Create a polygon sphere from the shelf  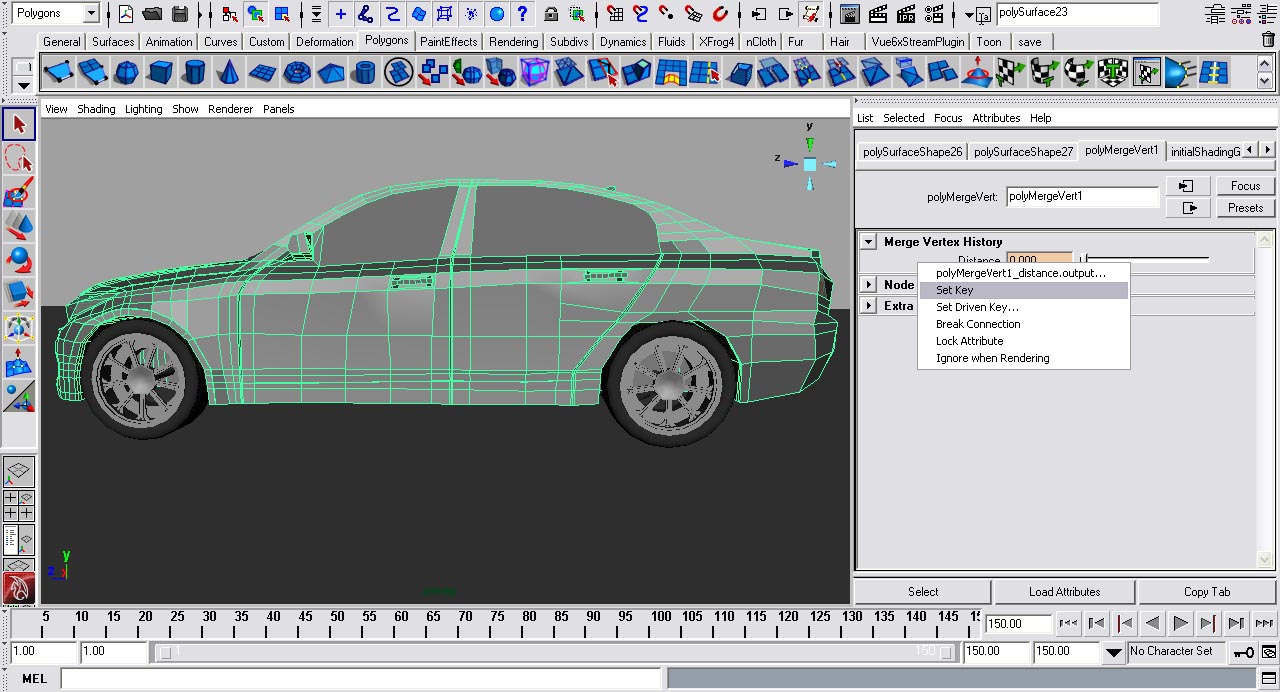[127, 72]
